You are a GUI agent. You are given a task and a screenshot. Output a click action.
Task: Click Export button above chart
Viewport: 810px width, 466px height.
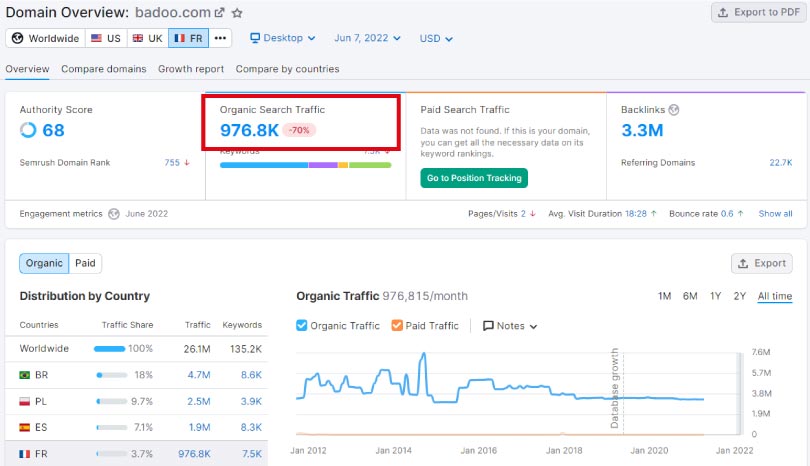tap(762, 263)
